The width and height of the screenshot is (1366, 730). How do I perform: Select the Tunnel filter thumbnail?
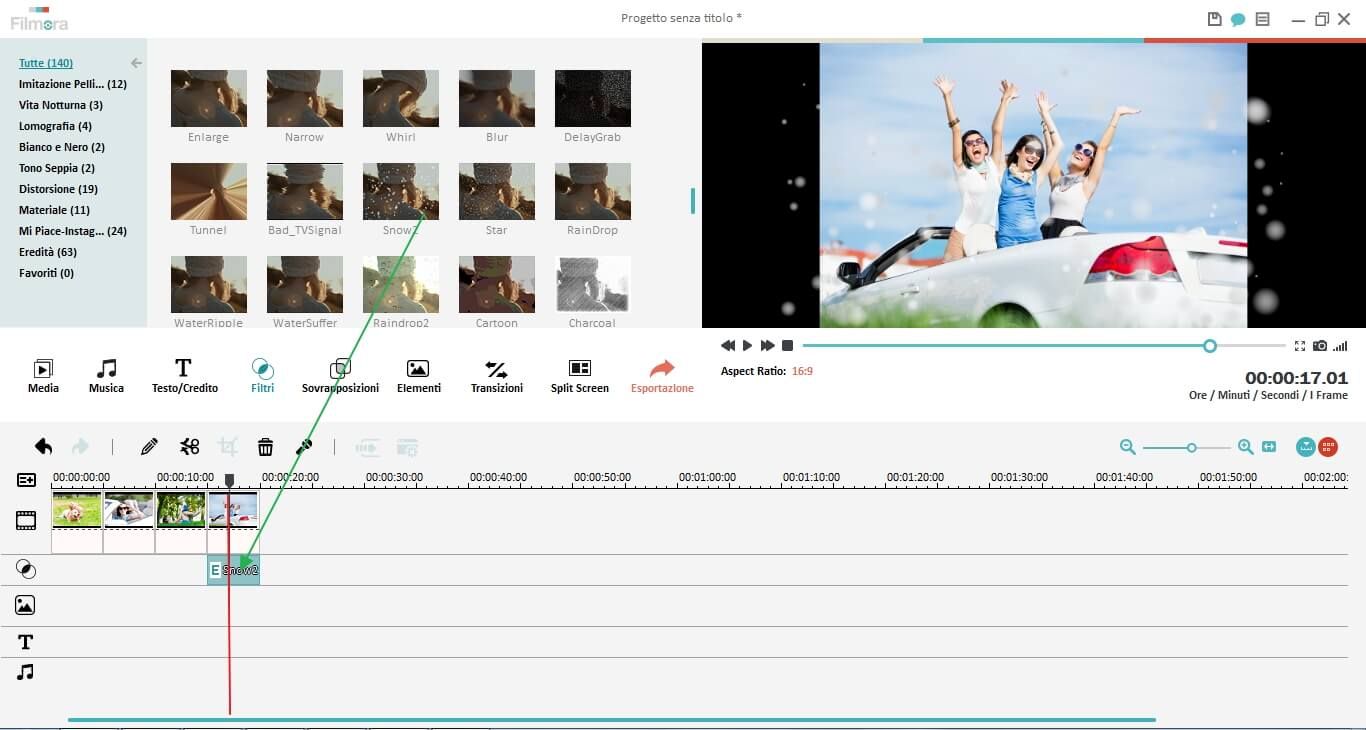point(209,191)
